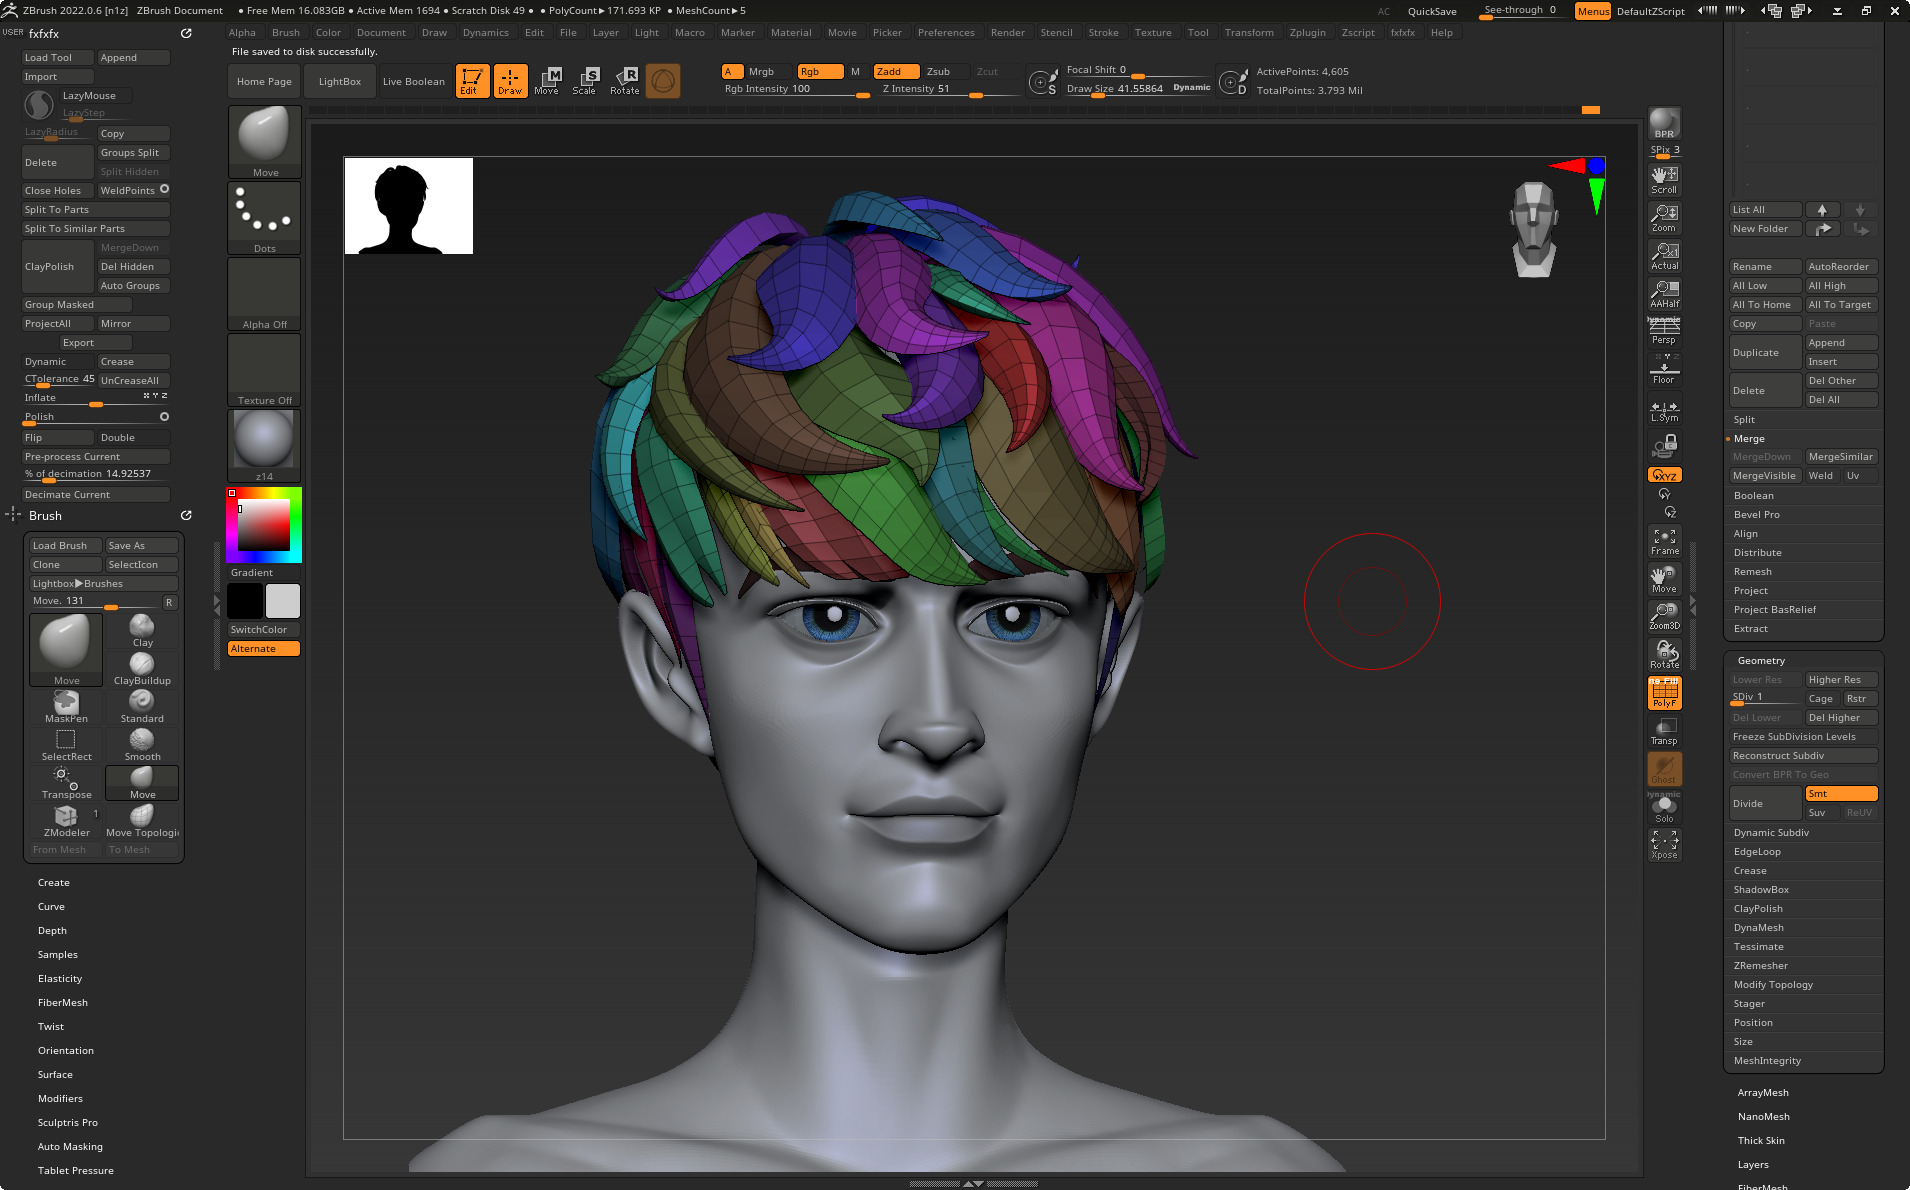The width and height of the screenshot is (1910, 1190).
Task: Click the Zoom3D icon
Action: [x=1664, y=616]
